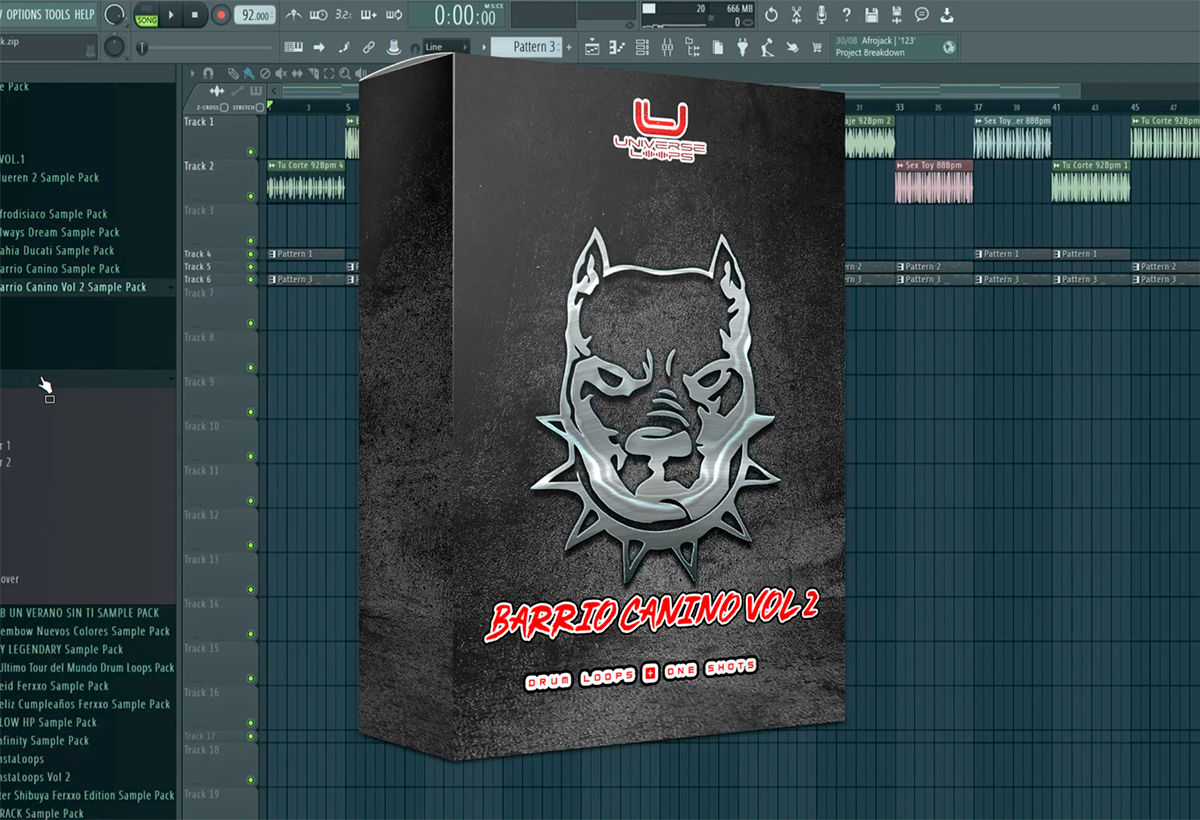Image resolution: width=1200 pixels, height=820 pixels.
Task: Toggle the wait-for-input-to-record icon
Action: tap(319, 15)
